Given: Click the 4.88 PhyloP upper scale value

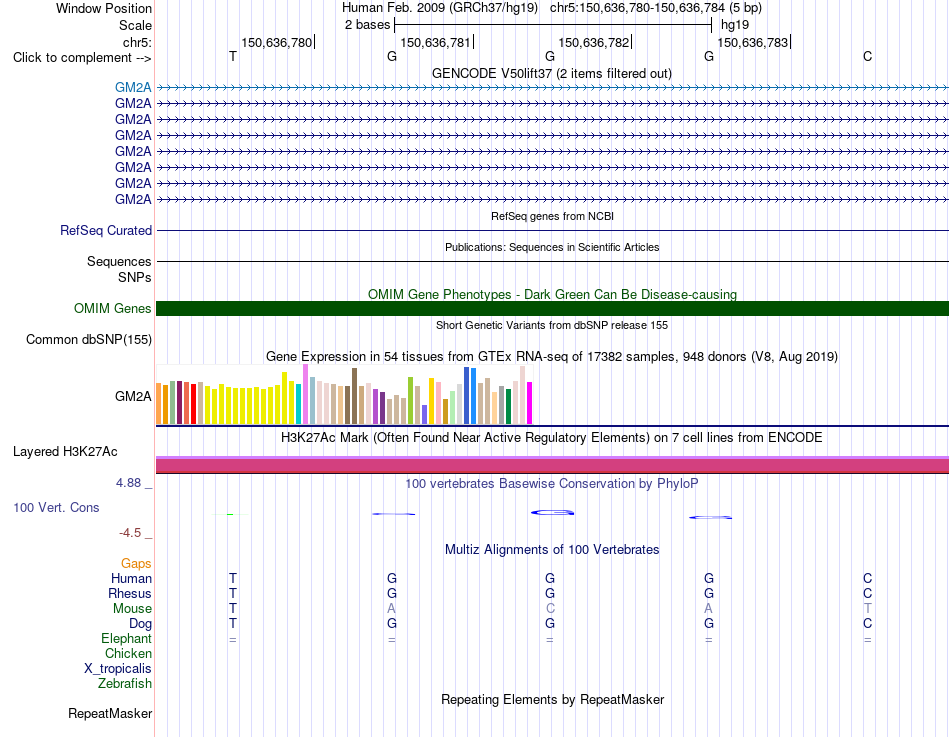Looking at the screenshot, I should pyautogui.click(x=128, y=483).
